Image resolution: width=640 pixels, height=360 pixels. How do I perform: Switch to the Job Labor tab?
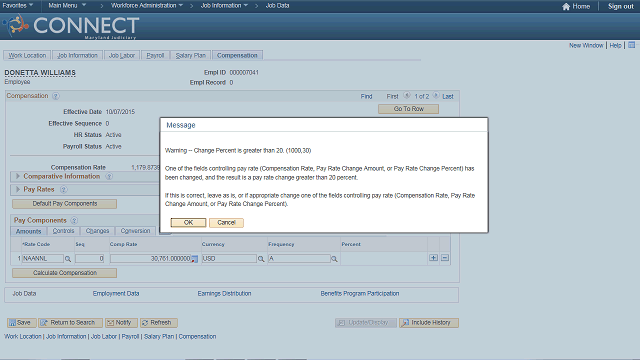point(122,56)
